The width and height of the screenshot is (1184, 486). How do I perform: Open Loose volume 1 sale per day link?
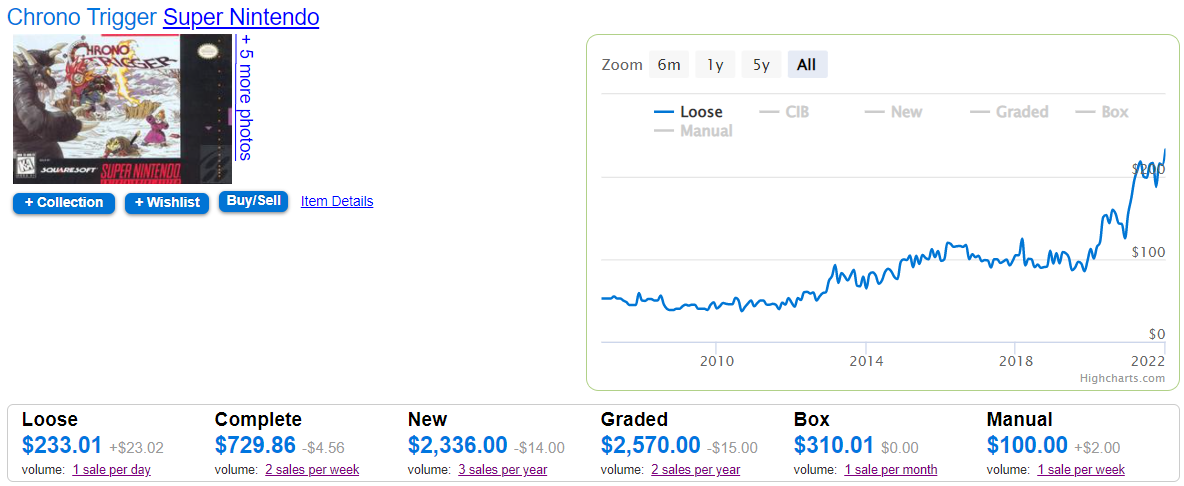[112, 470]
